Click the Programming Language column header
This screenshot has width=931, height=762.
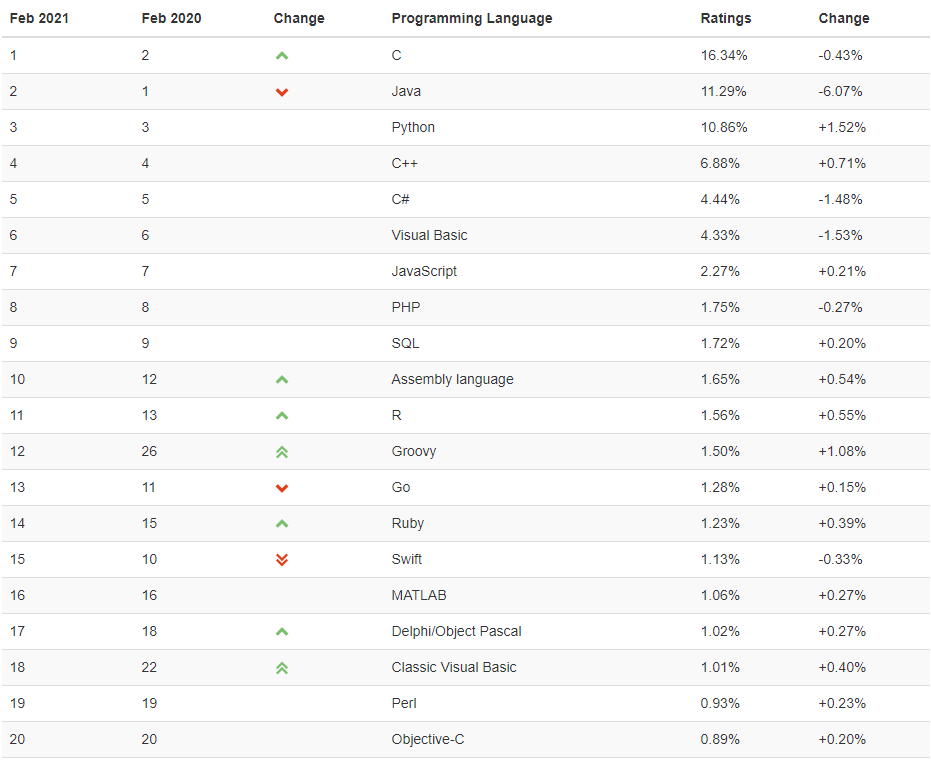point(471,18)
